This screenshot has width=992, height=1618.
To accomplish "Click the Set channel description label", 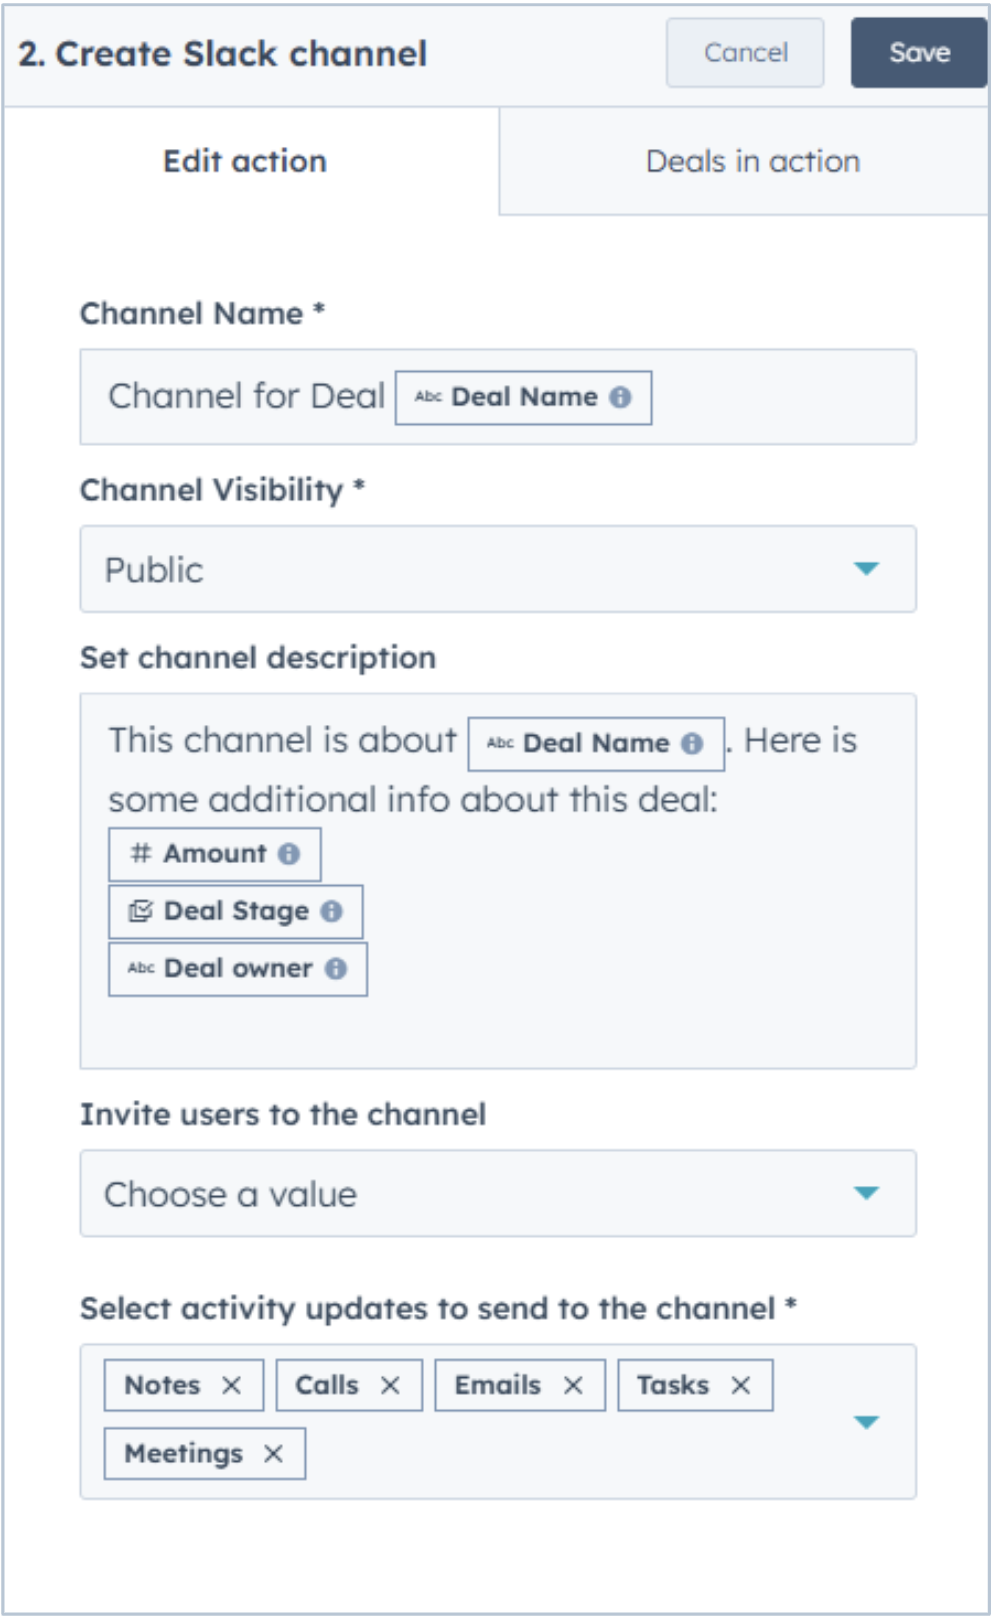I will [x=258, y=657].
